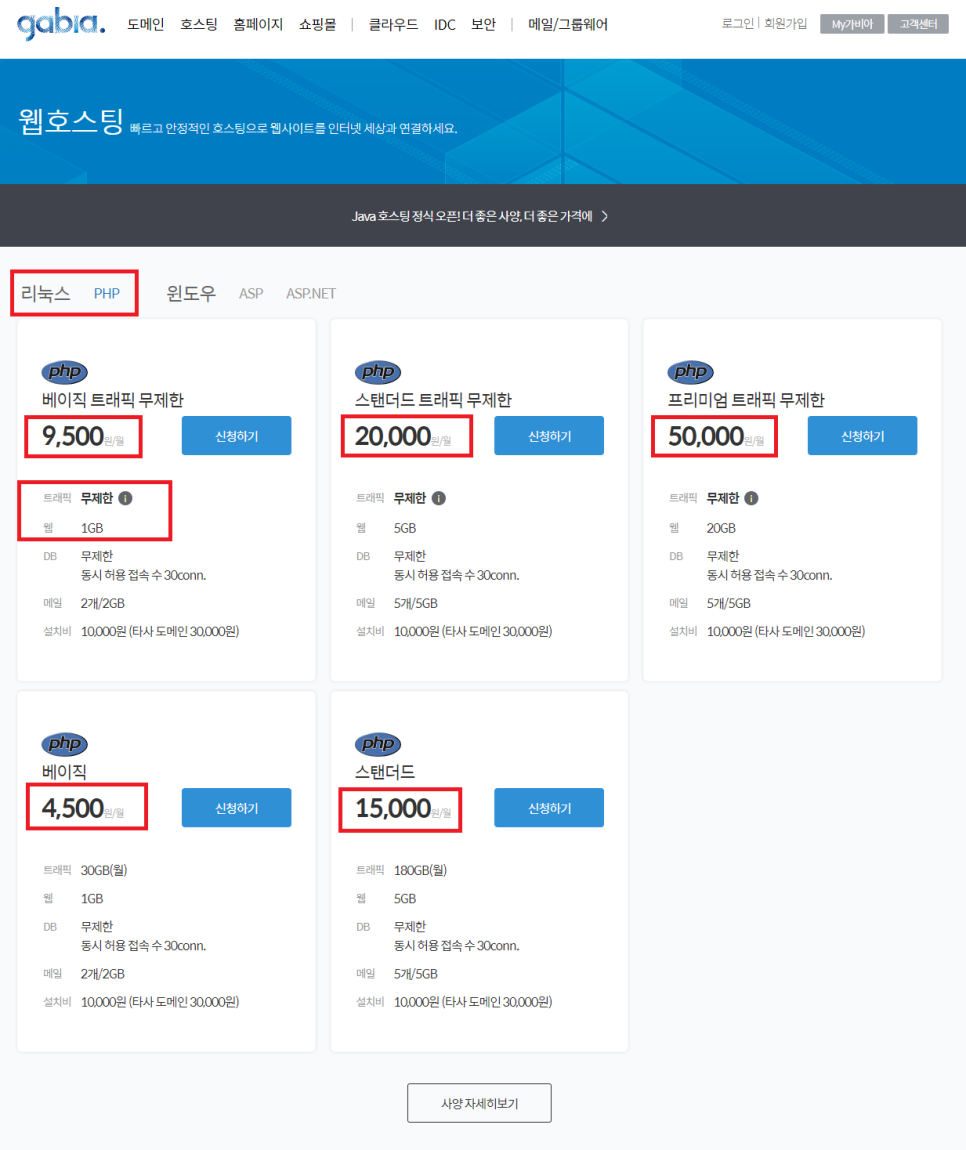The image size is (966, 1150).
Task: Open the 홈페이지 menu
Action: (x=258, y=25)
